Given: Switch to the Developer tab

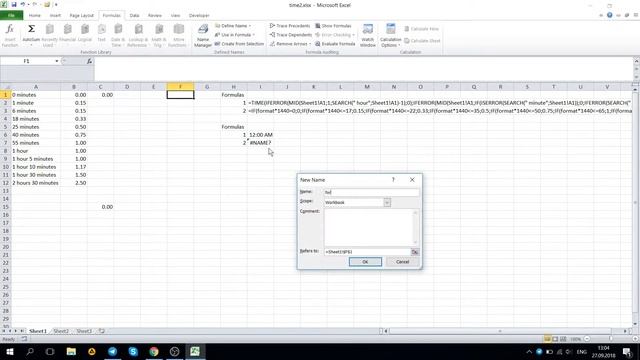Looking at the screenshot, I should coord(199,16).
